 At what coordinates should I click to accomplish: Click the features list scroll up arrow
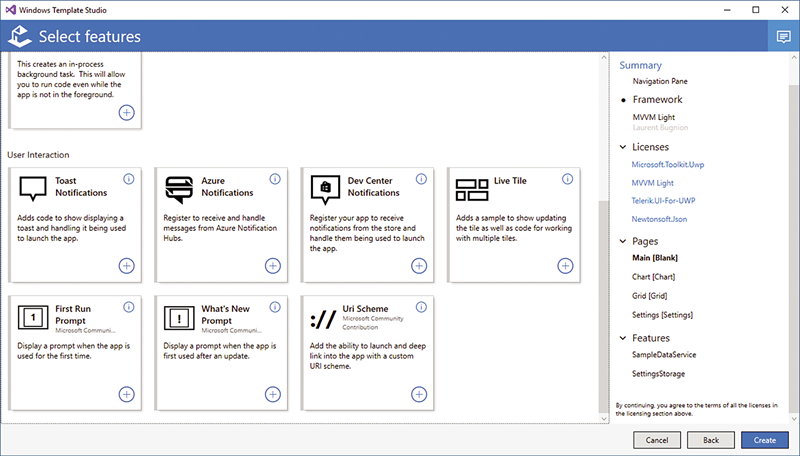point(604,57)
